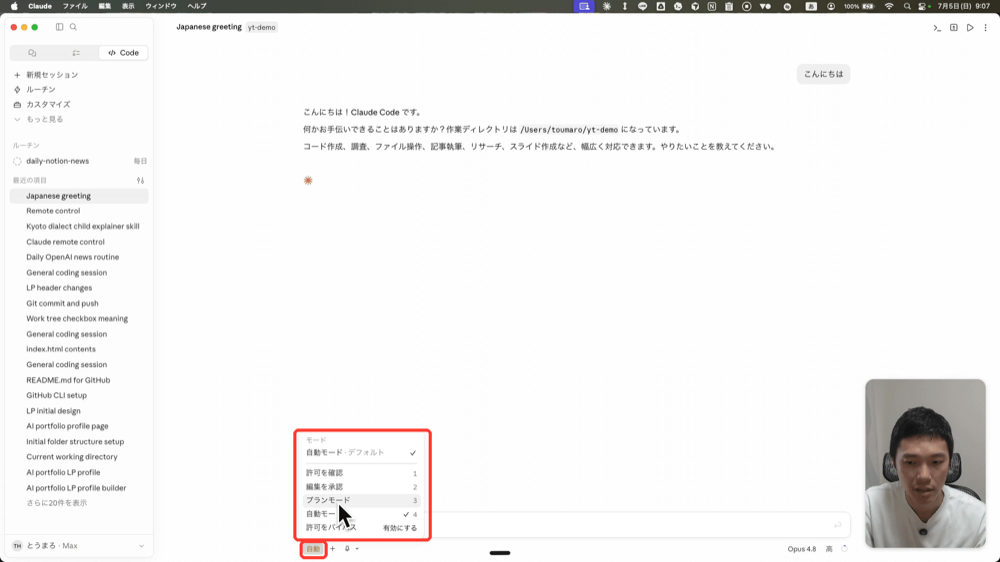This screenshot has height=562, width=1000.
Task: Open Claude starburst icon in menu bar
Action: 607,6
